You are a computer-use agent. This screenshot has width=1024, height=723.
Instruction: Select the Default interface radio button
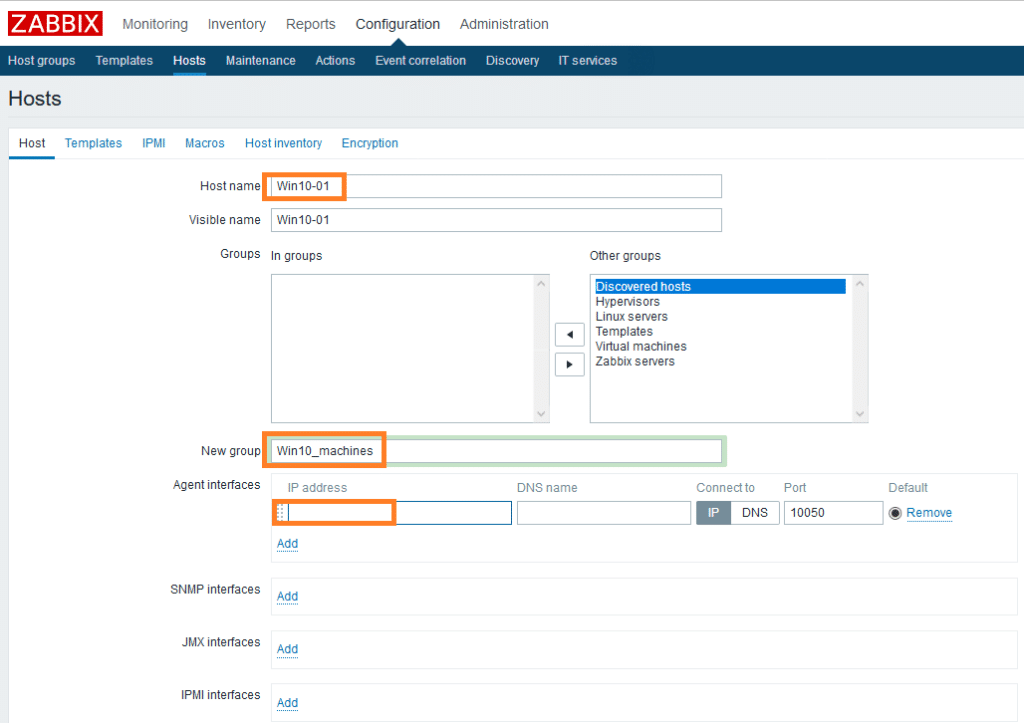895,513
